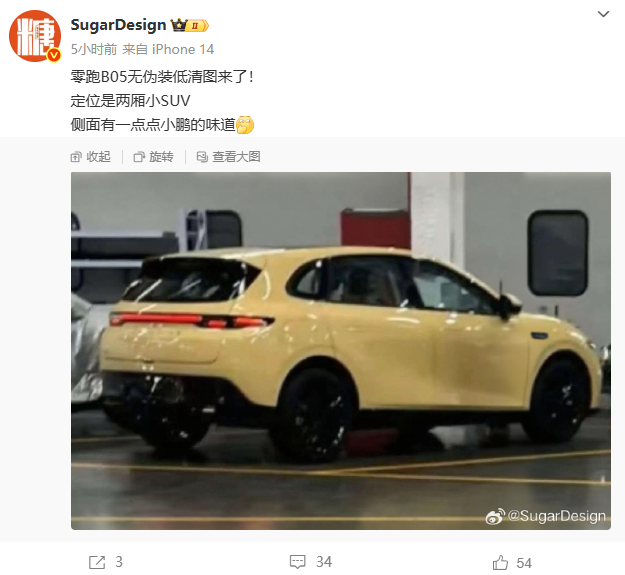Rotate the image using 旋转
The width and height of the screenshot is (625, 575).
153,157
